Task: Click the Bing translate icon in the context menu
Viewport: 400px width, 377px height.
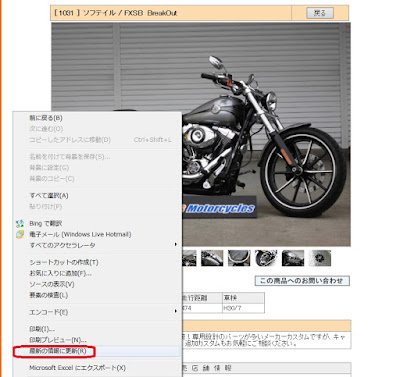Action: [20, 223]
